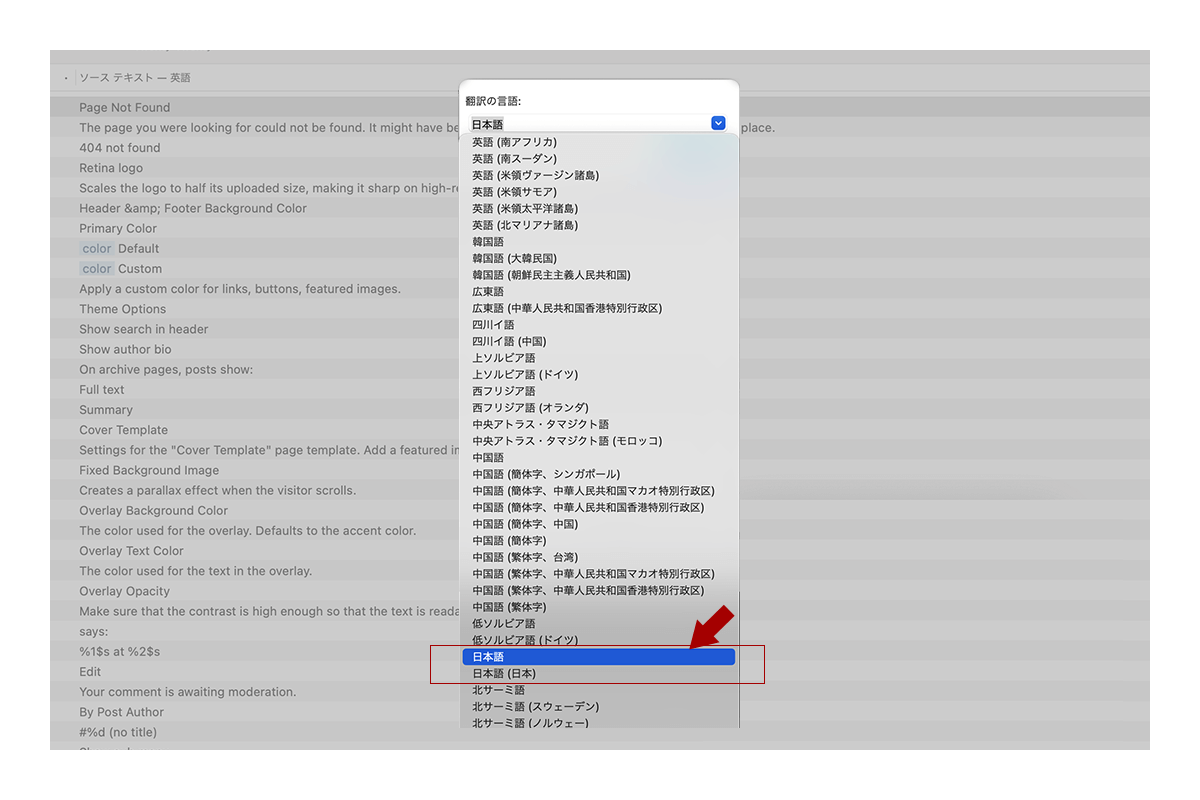Screen dimensions: 1200x800
Task: Select the "Summary" row
Action: pos(106,410)
